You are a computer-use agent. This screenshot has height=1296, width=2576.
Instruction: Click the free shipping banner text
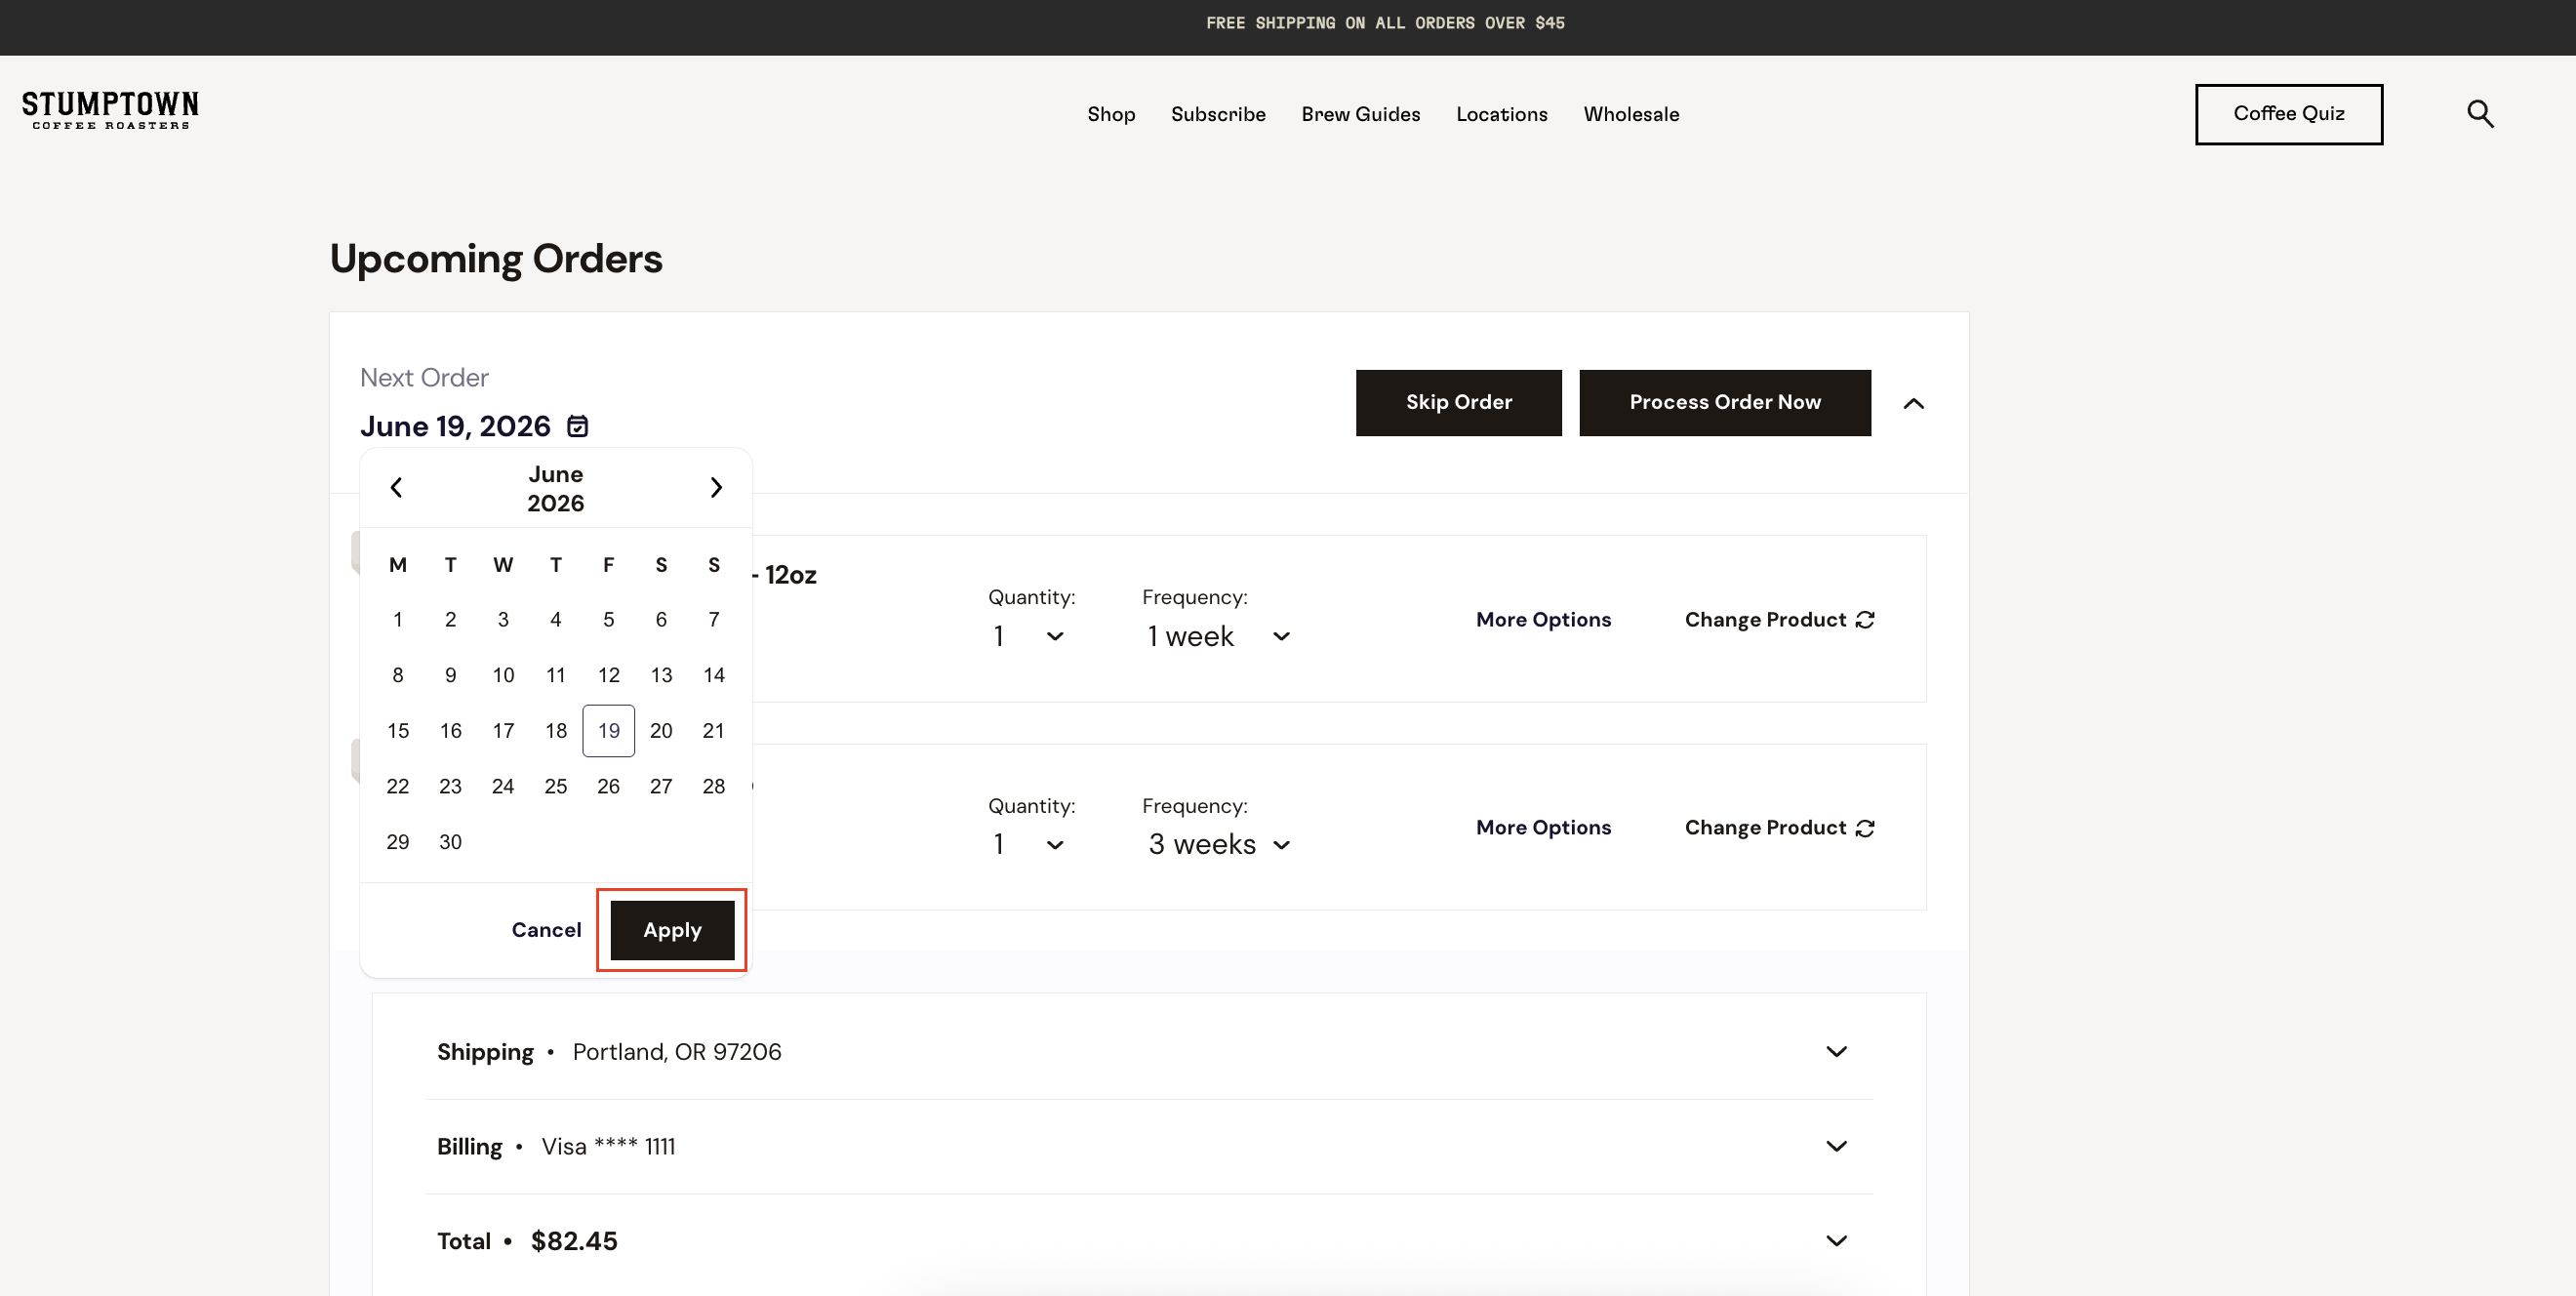click(x=1385, y=23)
